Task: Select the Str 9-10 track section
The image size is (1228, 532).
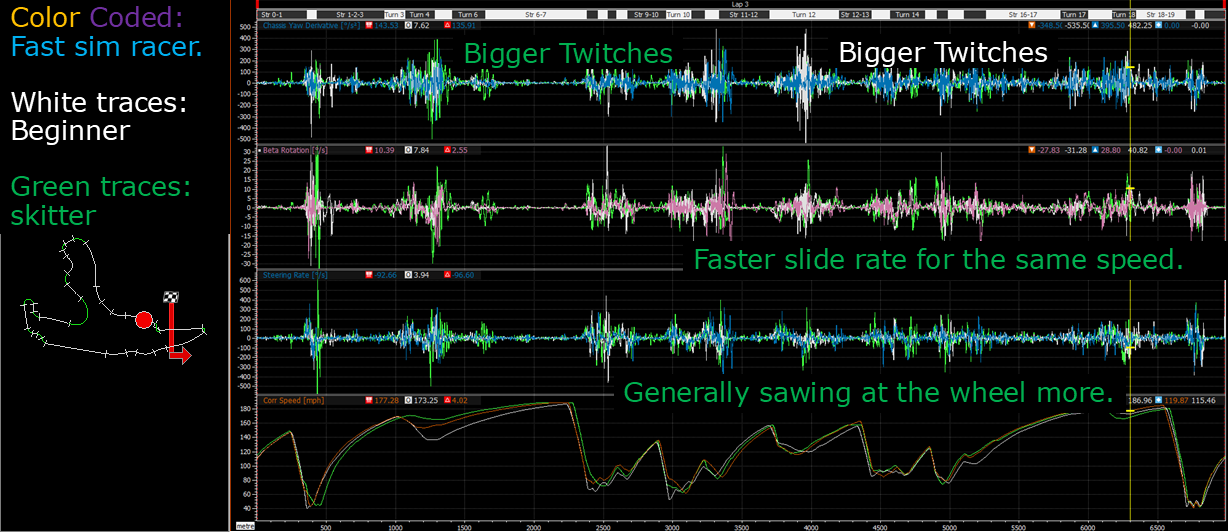Action: pos(647,15)
